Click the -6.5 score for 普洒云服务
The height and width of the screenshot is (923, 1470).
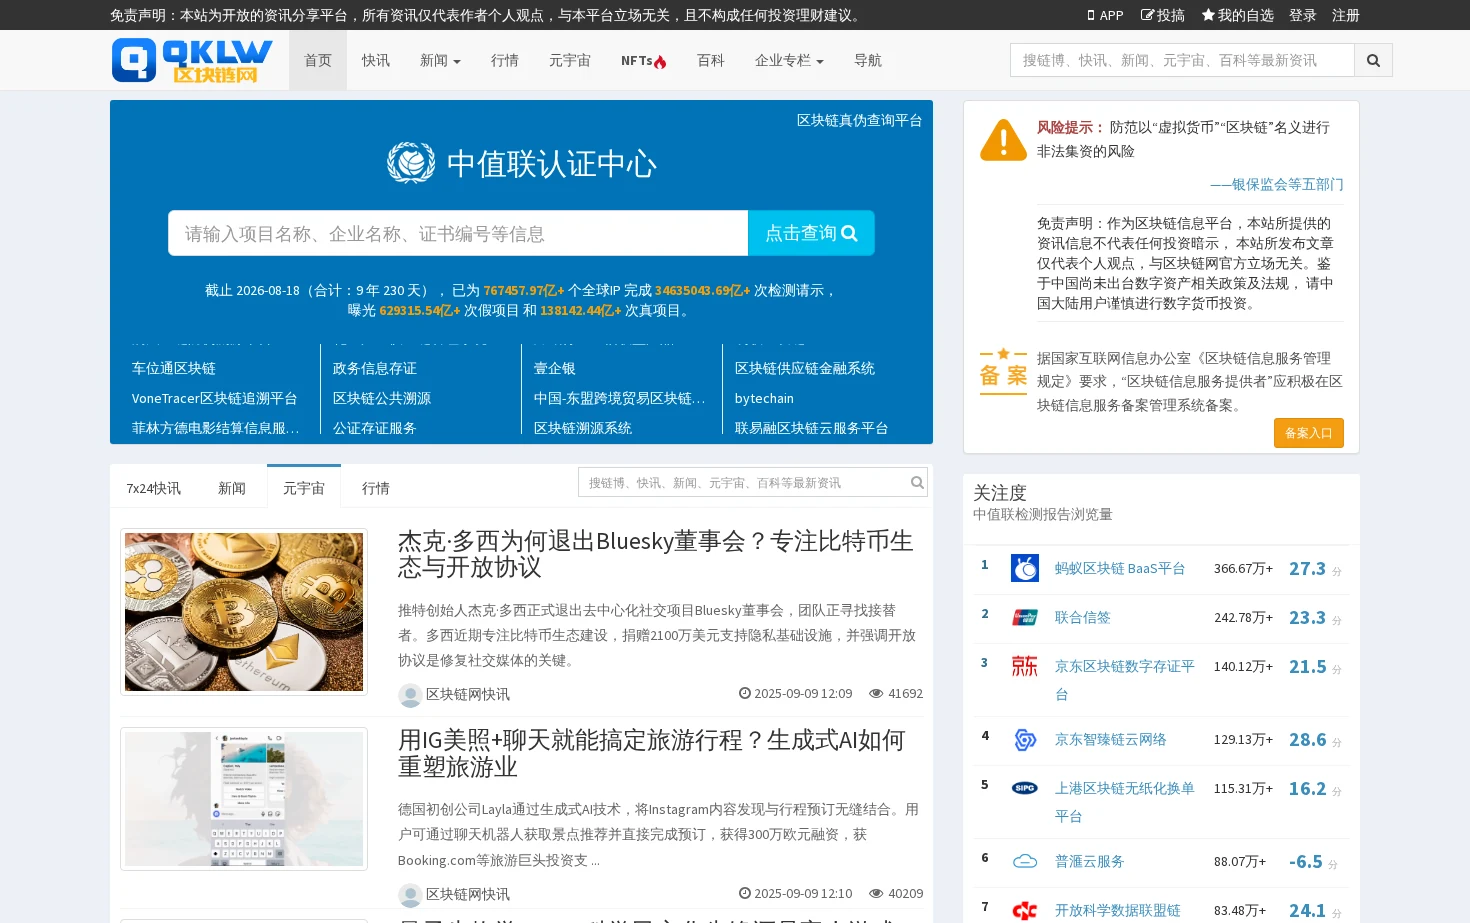1306,861
